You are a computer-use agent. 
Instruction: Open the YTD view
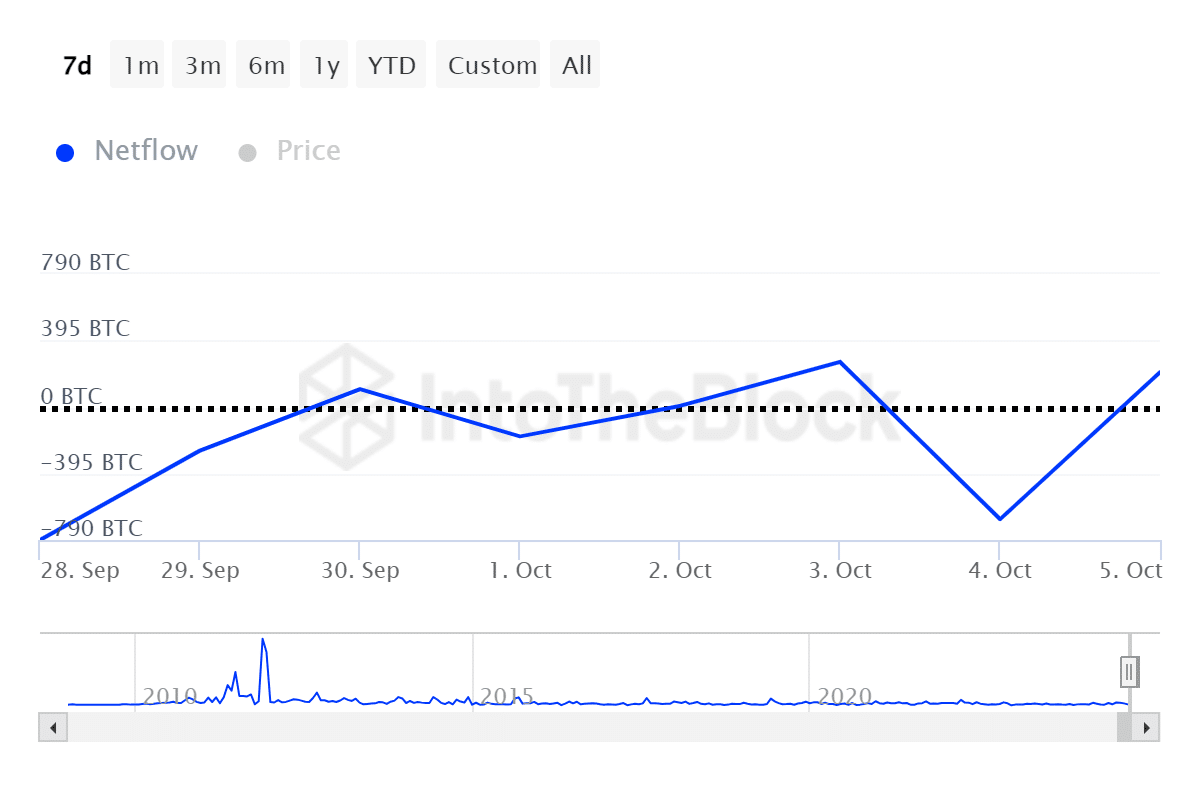(390, 64)
